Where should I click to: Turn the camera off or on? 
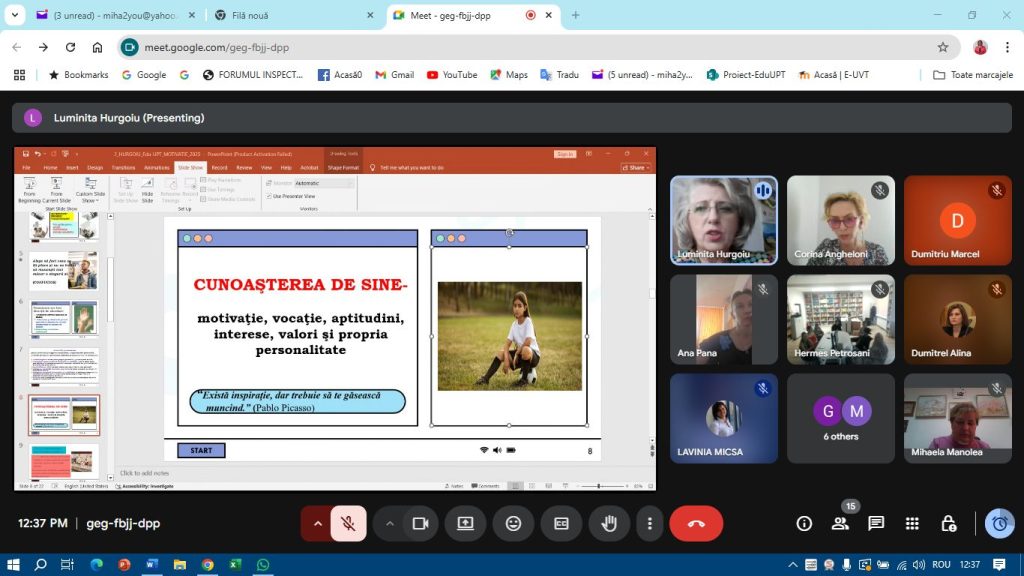pyautogui.click(x=421, y=523)
